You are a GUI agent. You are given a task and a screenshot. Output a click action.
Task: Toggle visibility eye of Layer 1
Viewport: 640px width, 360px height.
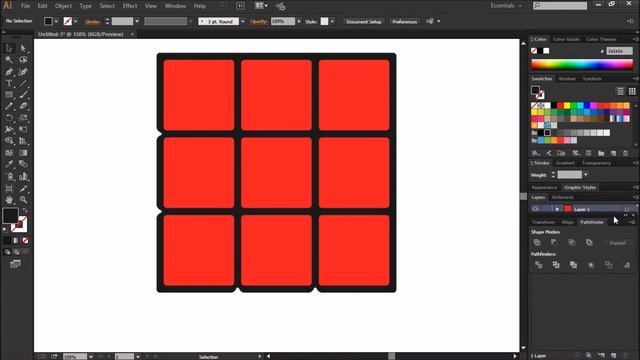tap(536, 209)
